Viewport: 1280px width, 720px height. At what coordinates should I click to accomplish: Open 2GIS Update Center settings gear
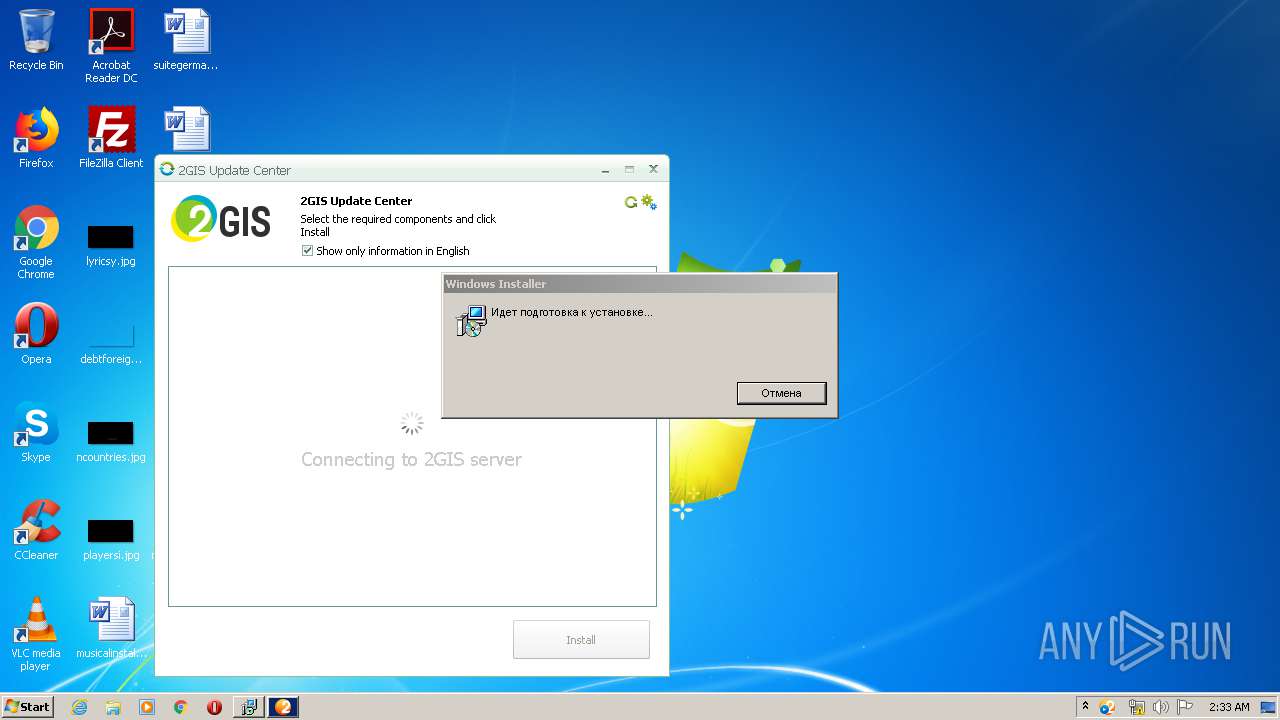point(649,202)
